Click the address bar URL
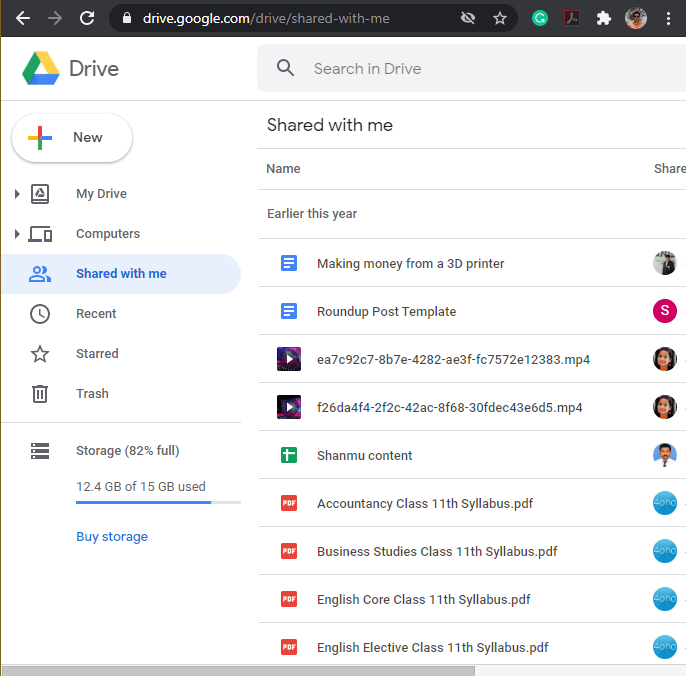 pos(266,18)
